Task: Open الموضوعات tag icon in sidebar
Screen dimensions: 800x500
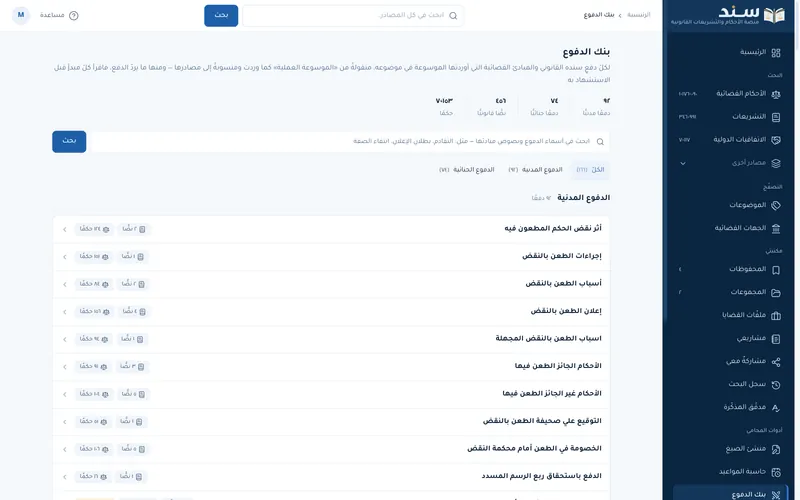Action: tap(776, 205)
